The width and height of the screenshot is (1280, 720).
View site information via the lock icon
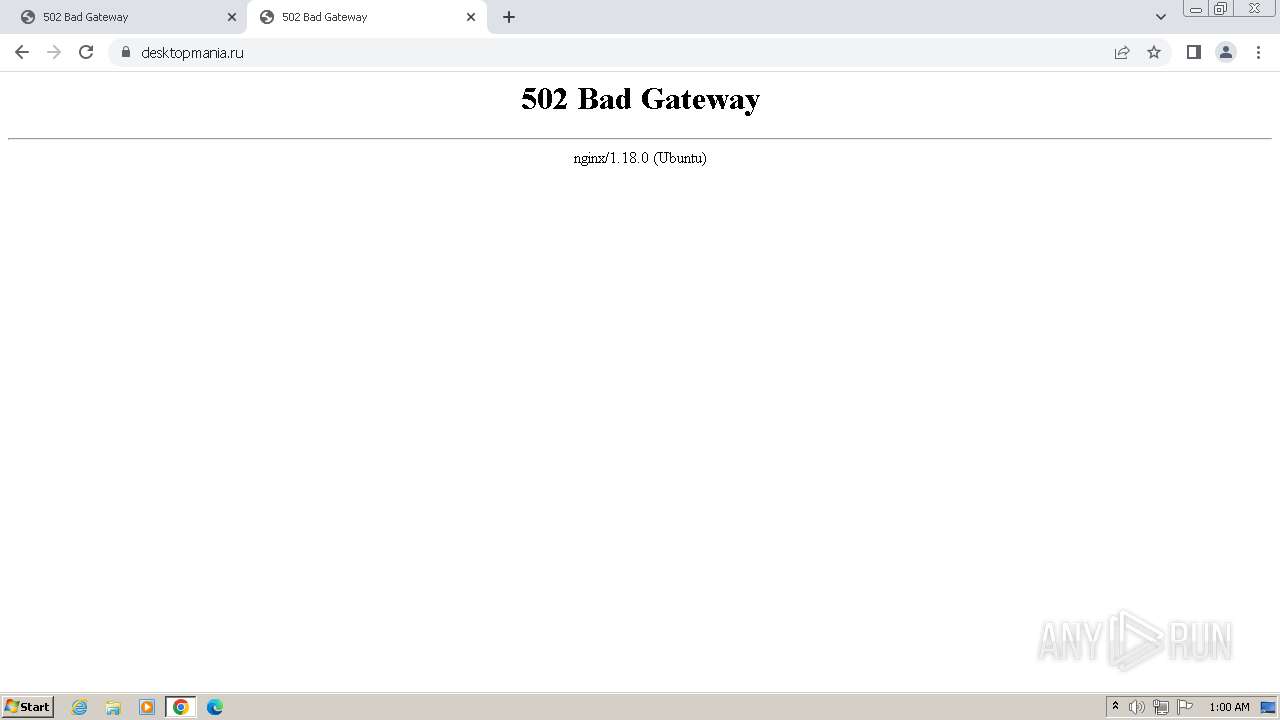[x=126, y=52]
